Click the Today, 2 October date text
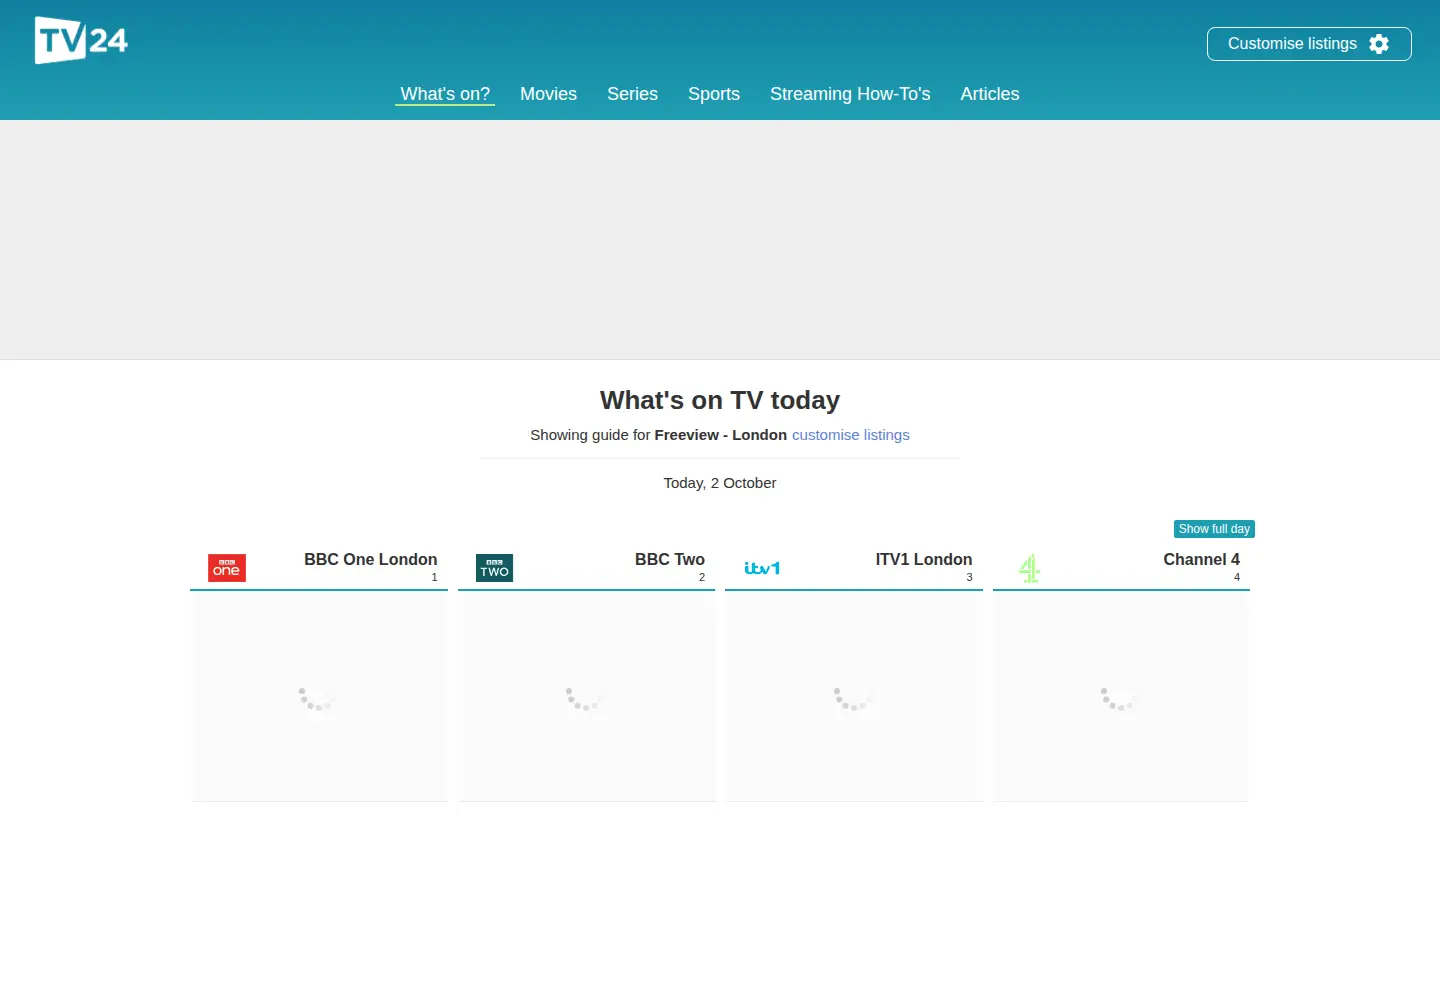The width and height of the screenshot is (1440, 1000). [720, 483]
